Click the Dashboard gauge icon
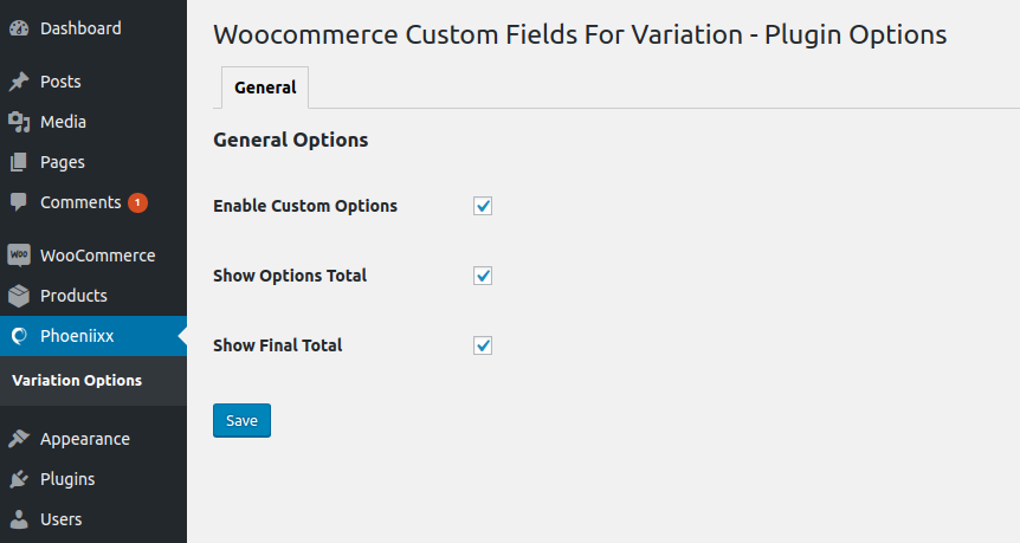Image resolution: width=1020 pixels, height=543 pixels. (19, 28)
